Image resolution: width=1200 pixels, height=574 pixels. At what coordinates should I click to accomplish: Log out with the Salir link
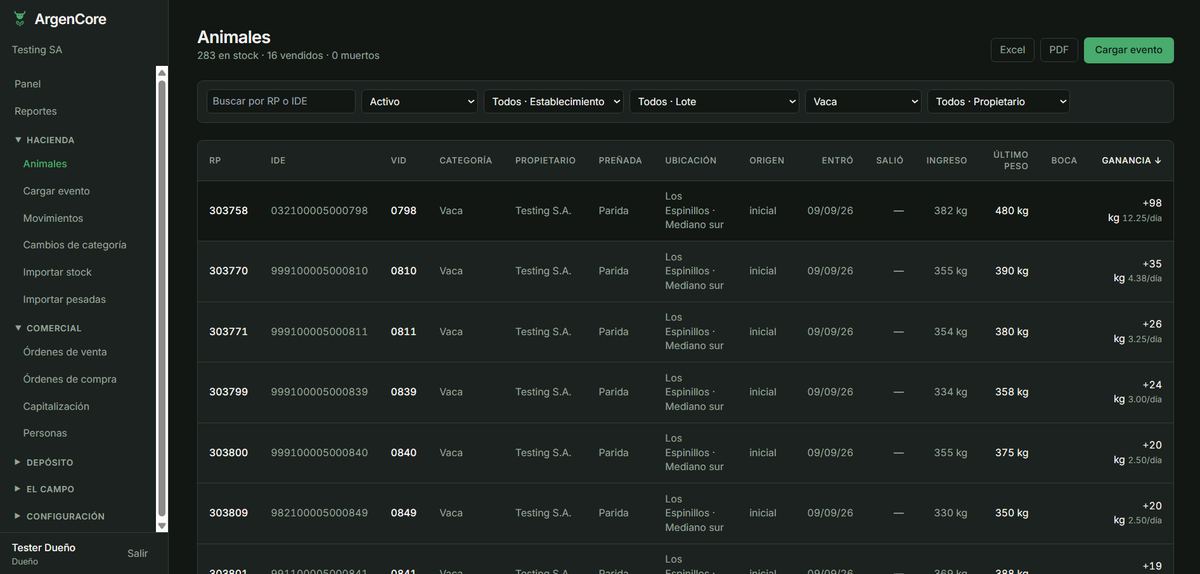click(137, 553)
